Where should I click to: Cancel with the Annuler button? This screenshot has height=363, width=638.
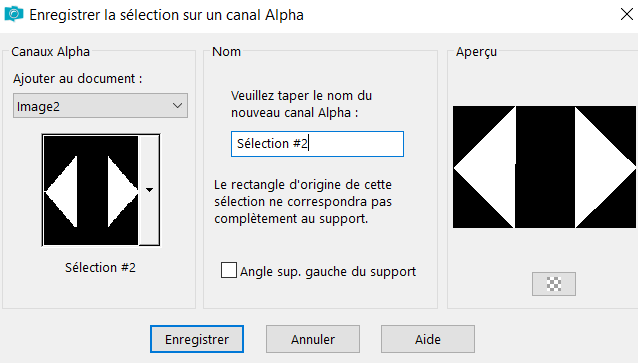pos(312,339)
